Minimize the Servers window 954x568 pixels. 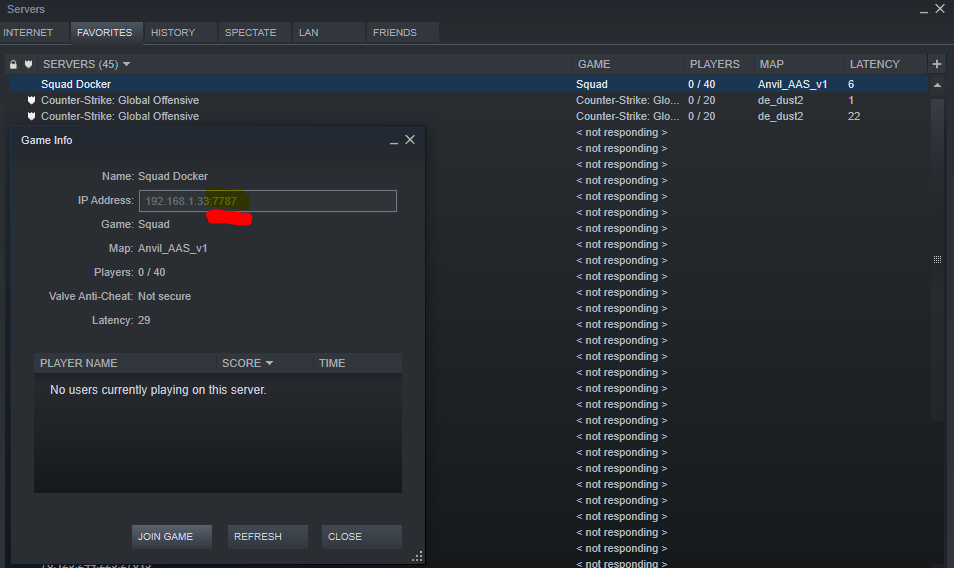[x=924, y=10]
